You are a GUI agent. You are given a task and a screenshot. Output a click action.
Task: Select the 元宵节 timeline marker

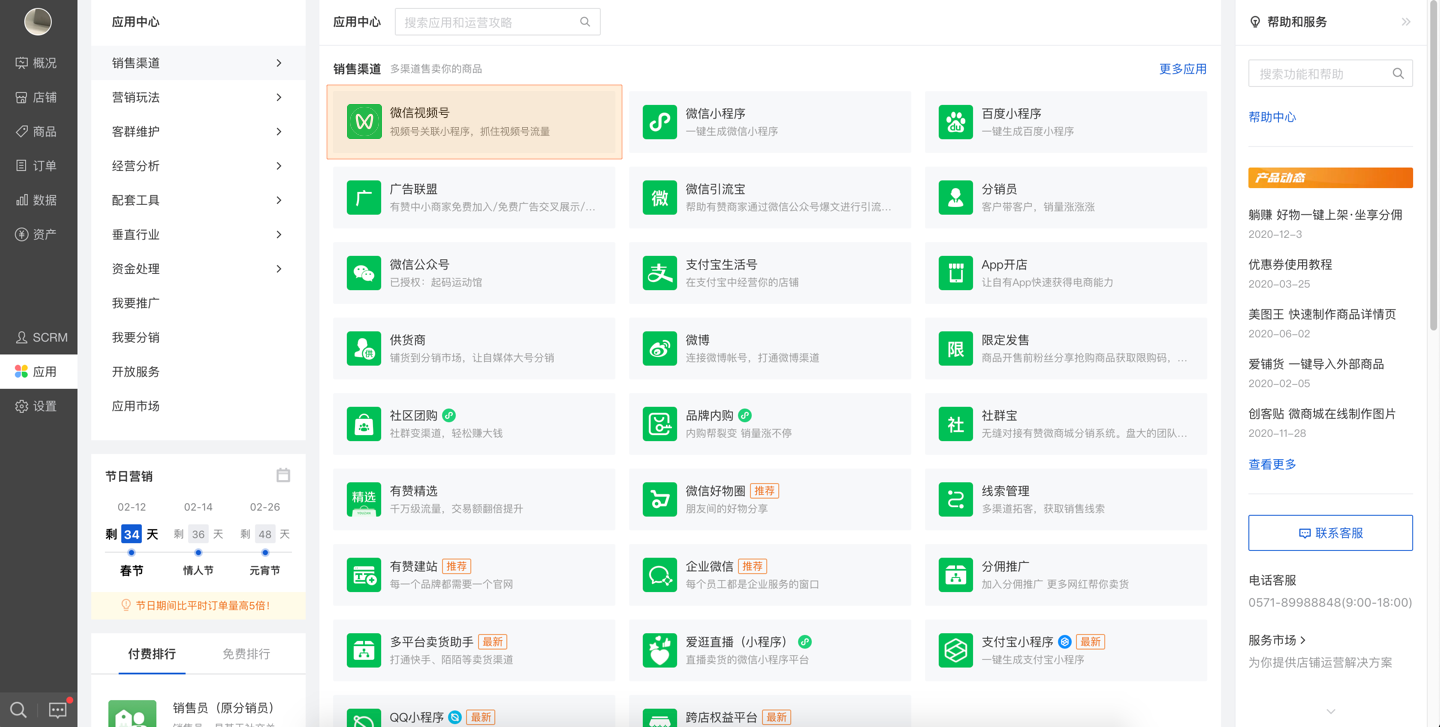pyautogui.click(x=265, y=552)
